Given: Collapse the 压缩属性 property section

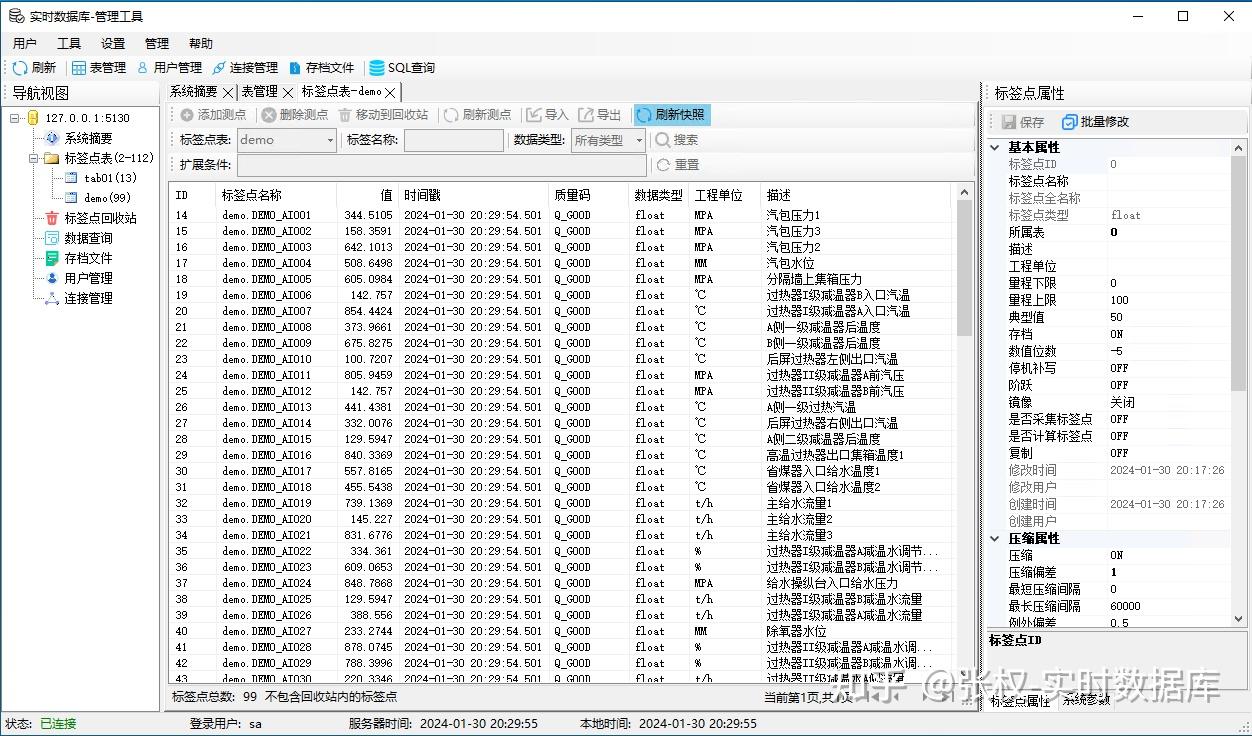Looking at the screenshot, I should pos(995,538).
